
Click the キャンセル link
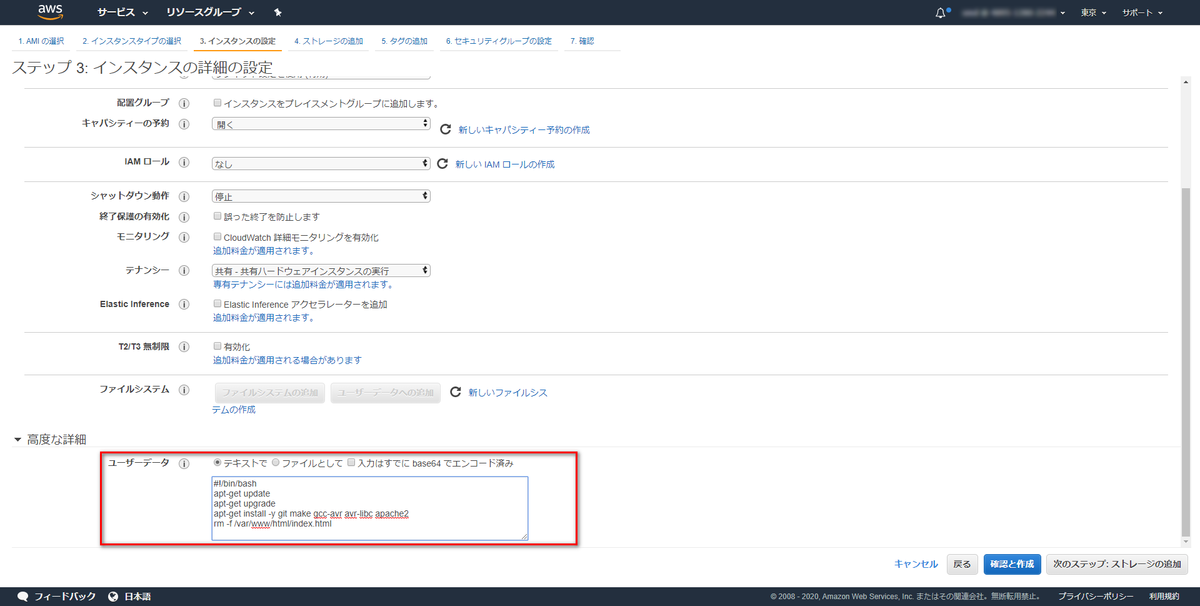(916, 564)
